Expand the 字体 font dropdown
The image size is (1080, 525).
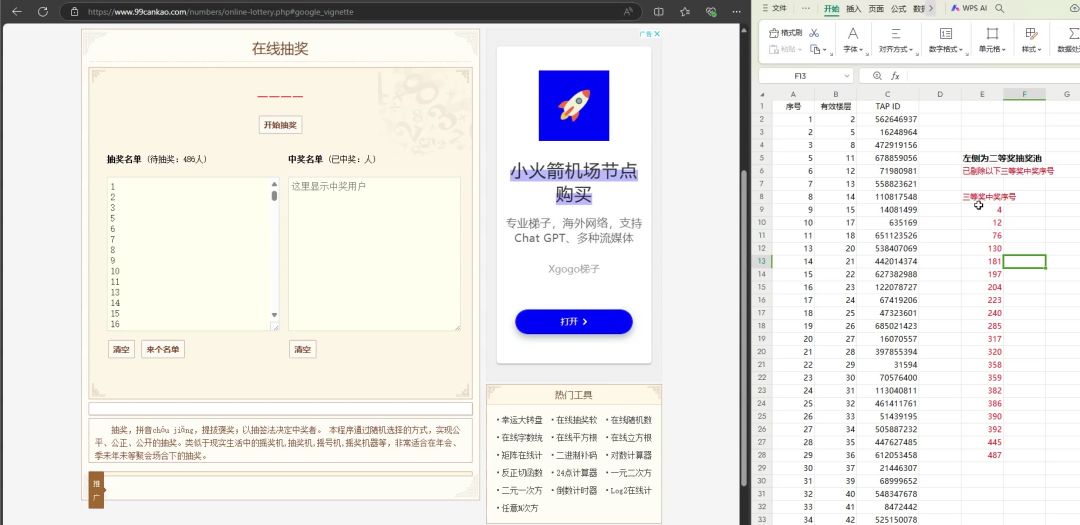(x=853, y=49)
